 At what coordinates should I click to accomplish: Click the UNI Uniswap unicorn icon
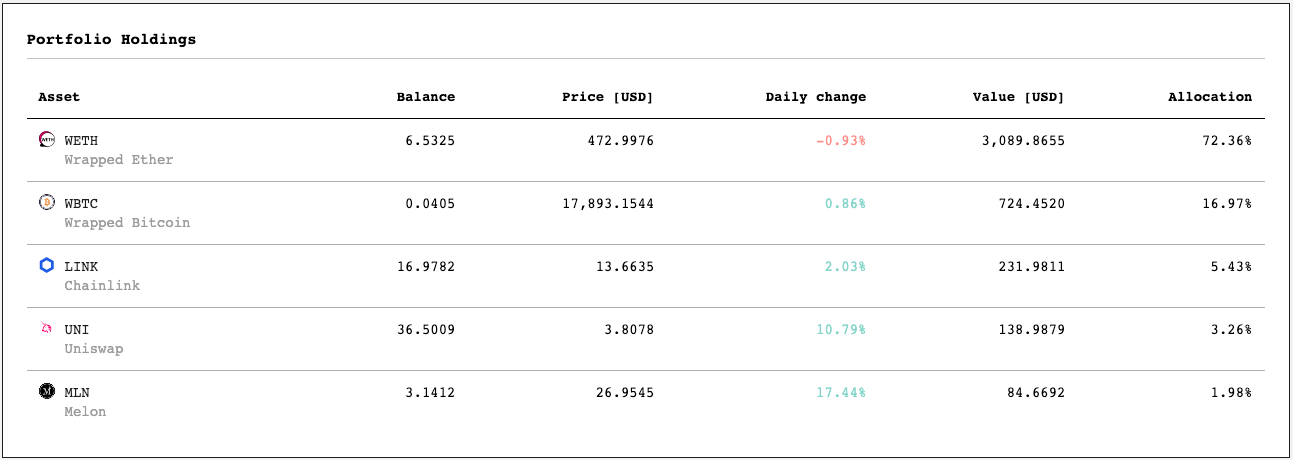(x=46, y=329)
